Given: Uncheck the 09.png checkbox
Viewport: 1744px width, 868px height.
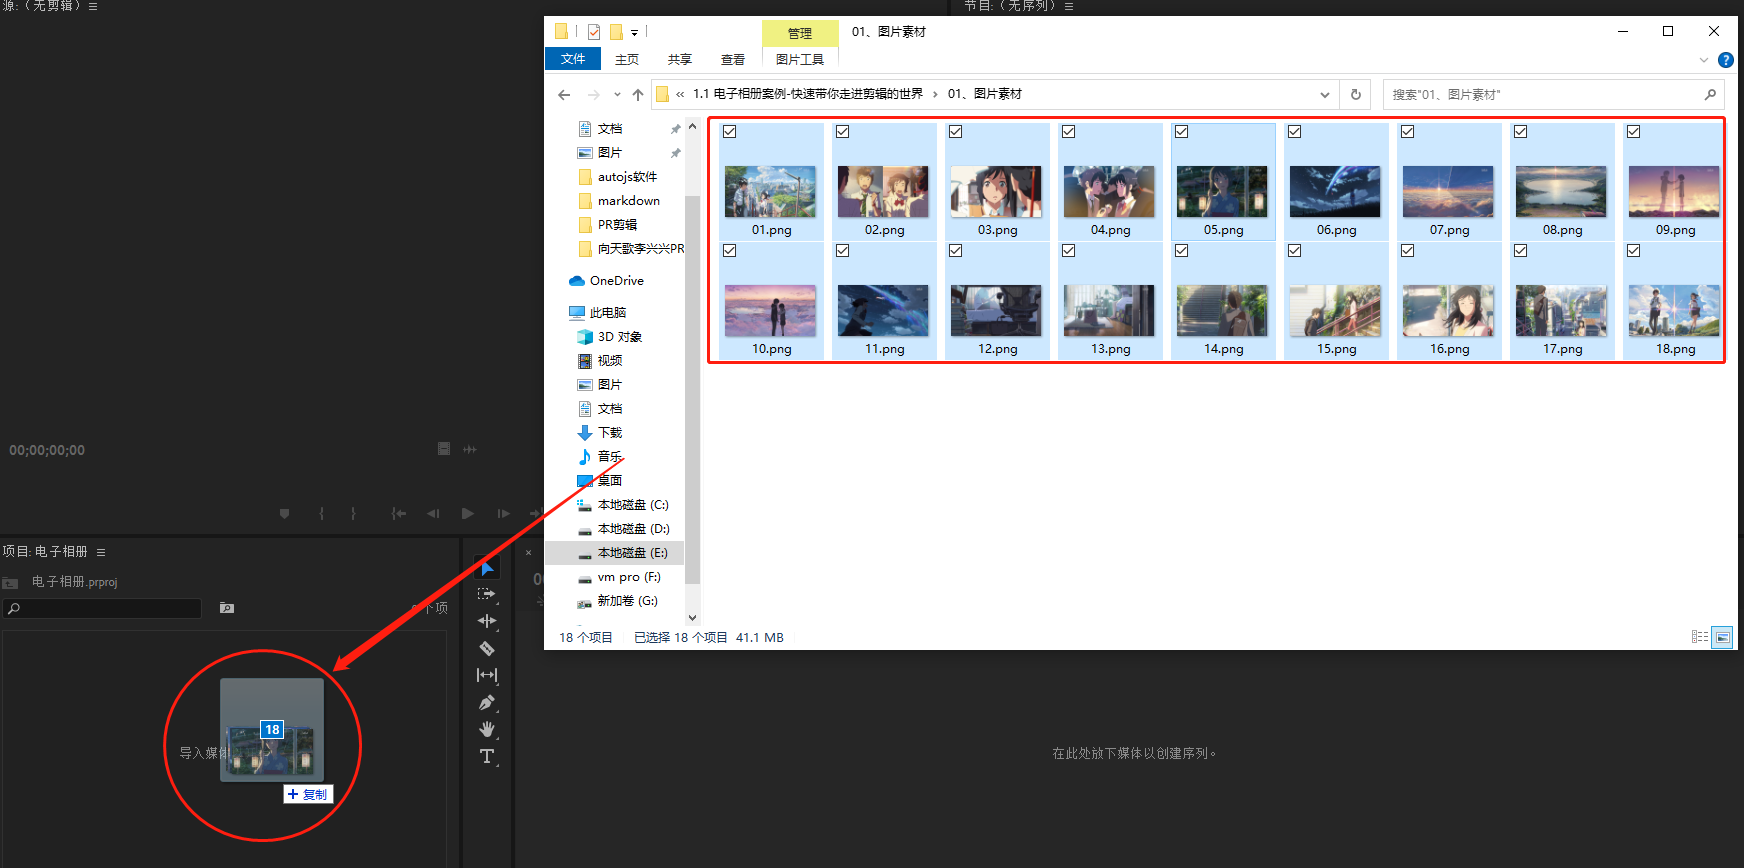Looking at the screenshot, I should pos(1634,132).
